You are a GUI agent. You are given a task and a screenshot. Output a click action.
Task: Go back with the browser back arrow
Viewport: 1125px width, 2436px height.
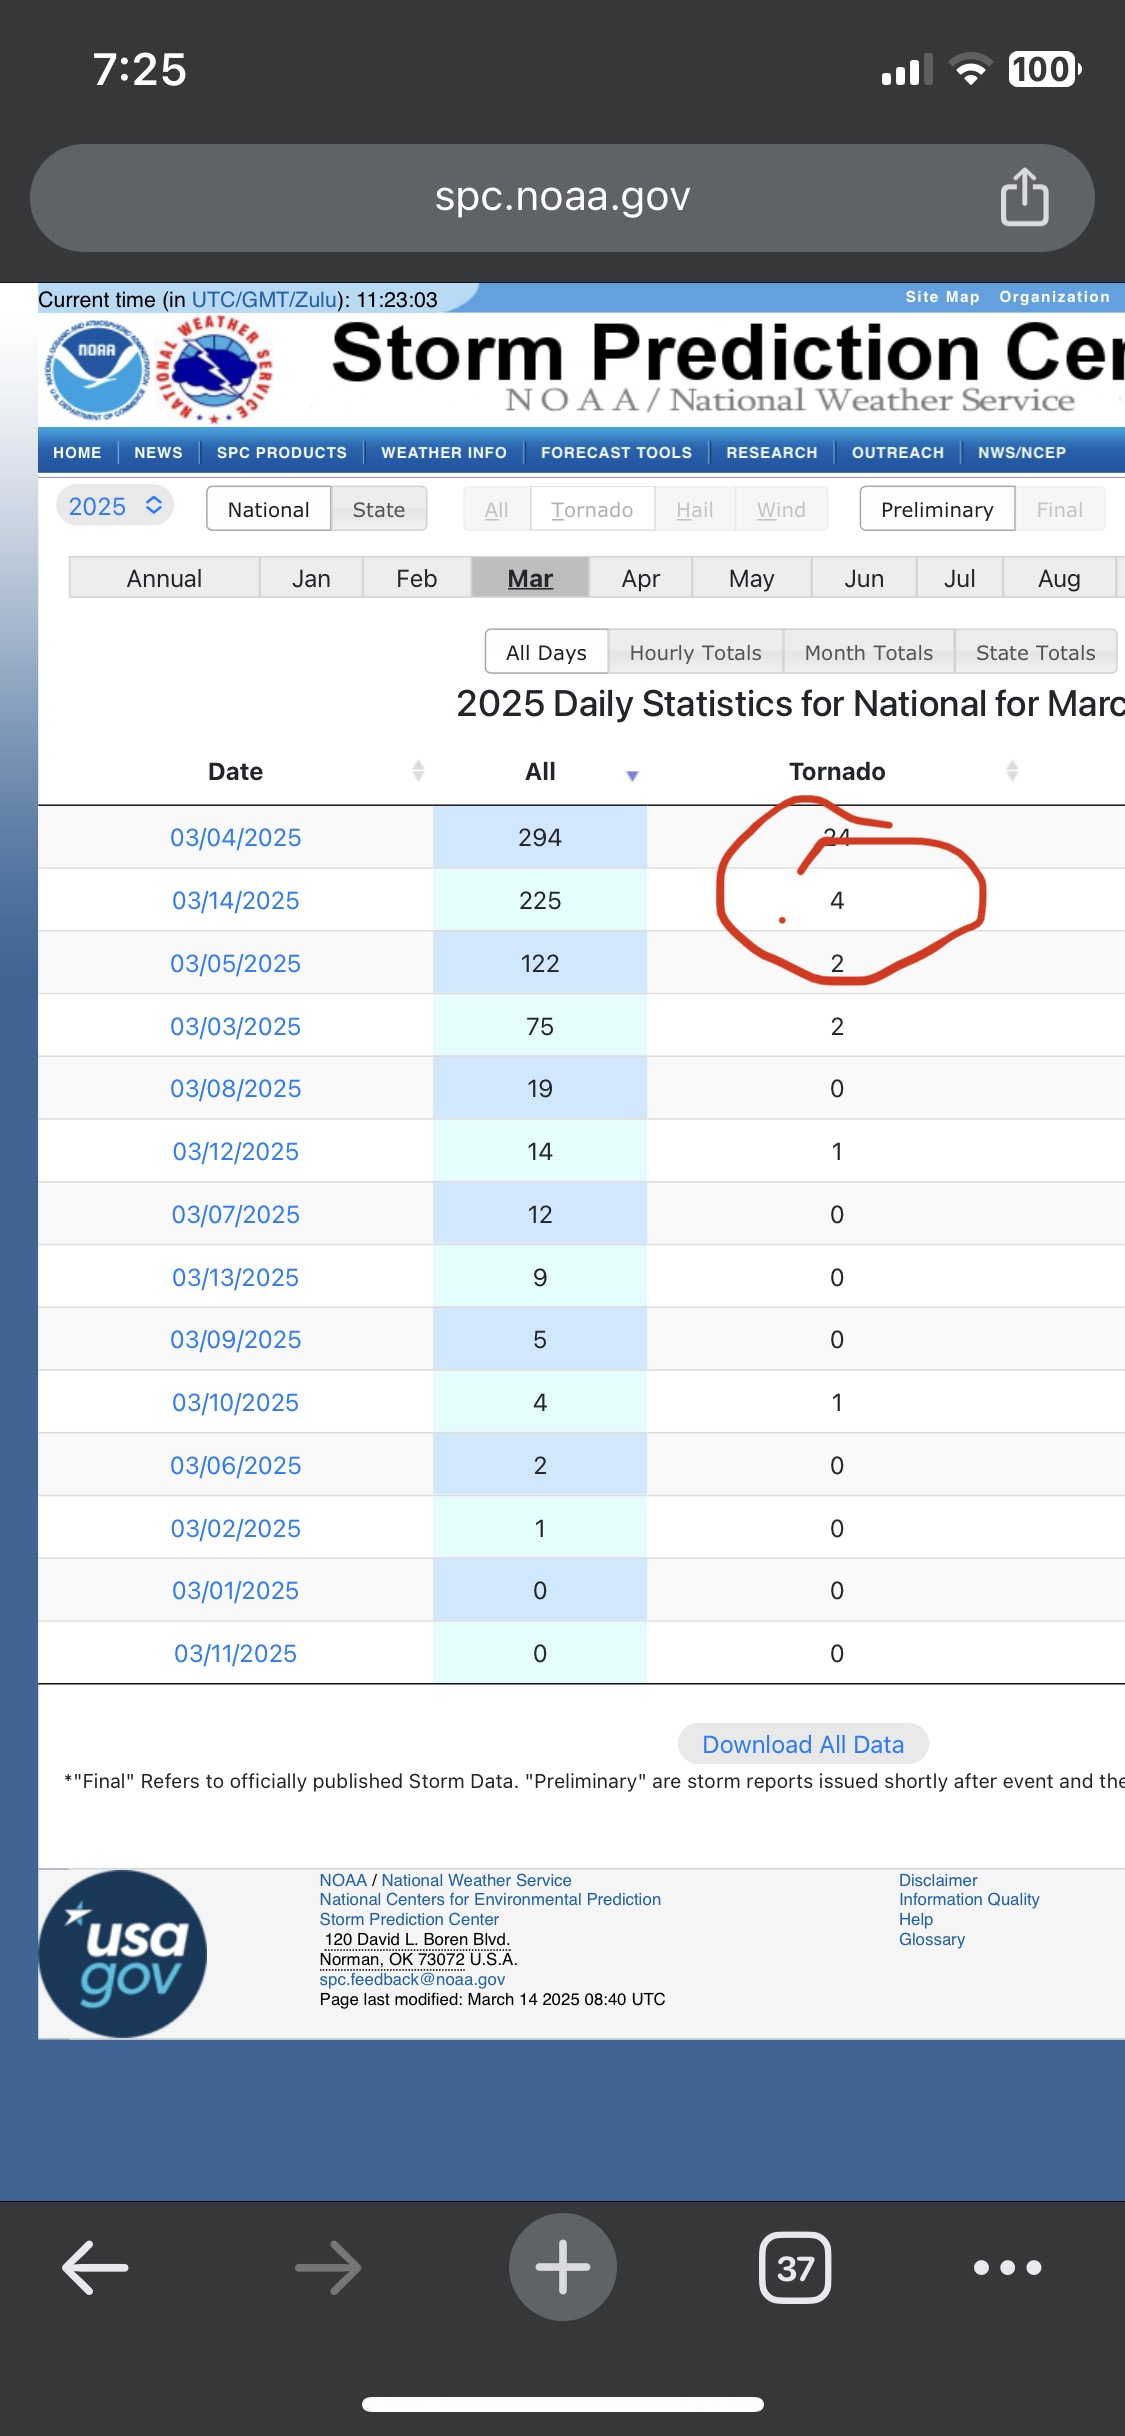(95, 2267)
